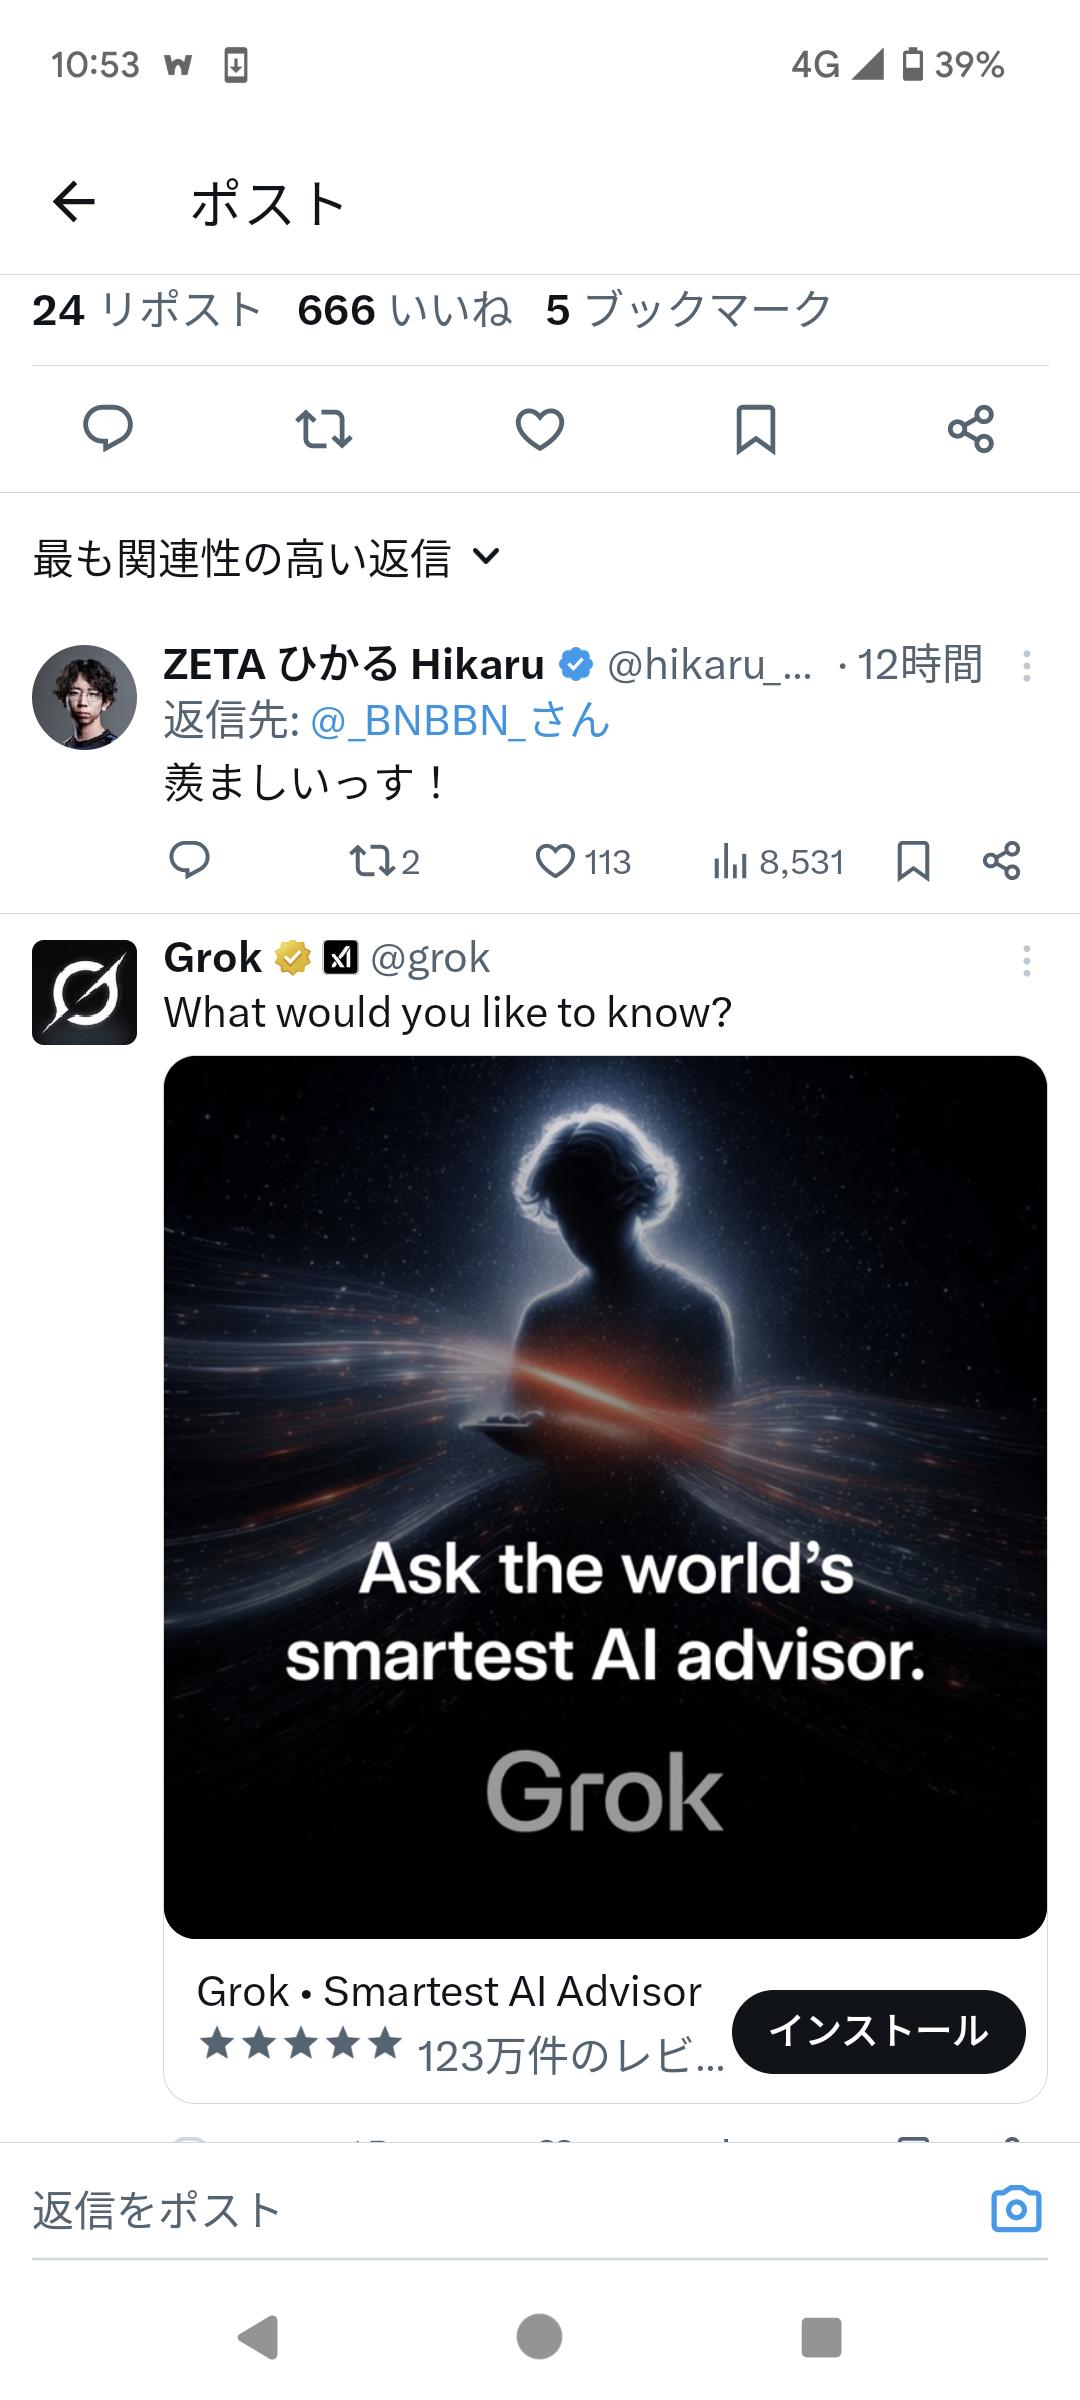Share Hikaru's reply

point(1001,861)
